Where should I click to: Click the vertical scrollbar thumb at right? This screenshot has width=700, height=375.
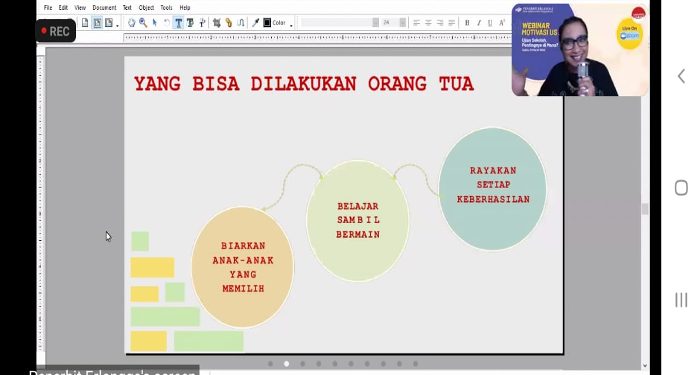click(645, 208)
